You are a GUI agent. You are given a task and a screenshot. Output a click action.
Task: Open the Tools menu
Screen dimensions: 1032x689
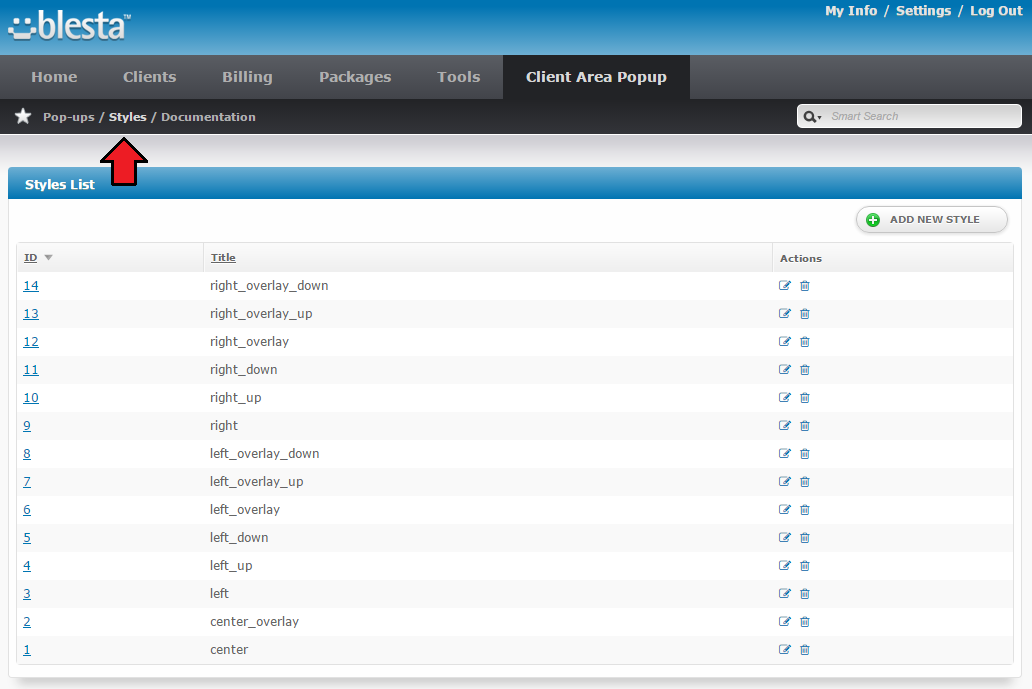459,77
